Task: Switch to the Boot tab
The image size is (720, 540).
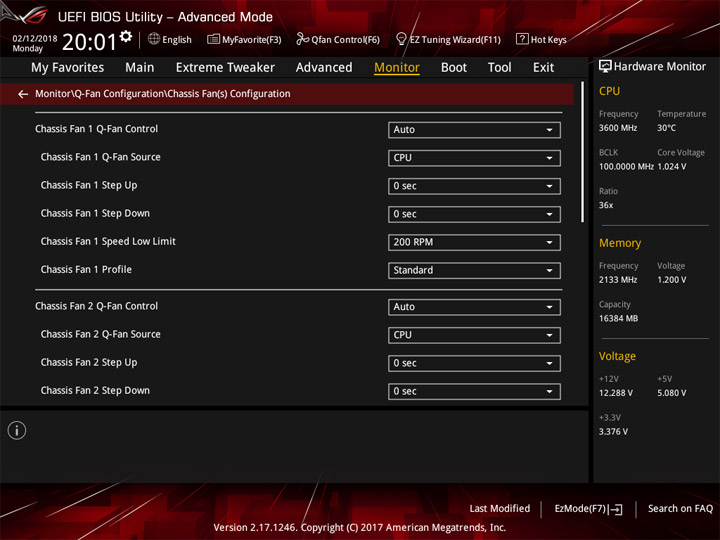Action: [x=454, y=68]
